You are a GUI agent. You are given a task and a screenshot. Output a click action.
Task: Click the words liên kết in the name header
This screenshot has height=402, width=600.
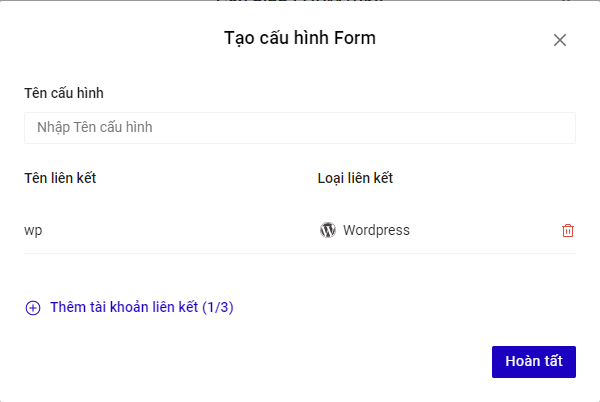point(73,178)
